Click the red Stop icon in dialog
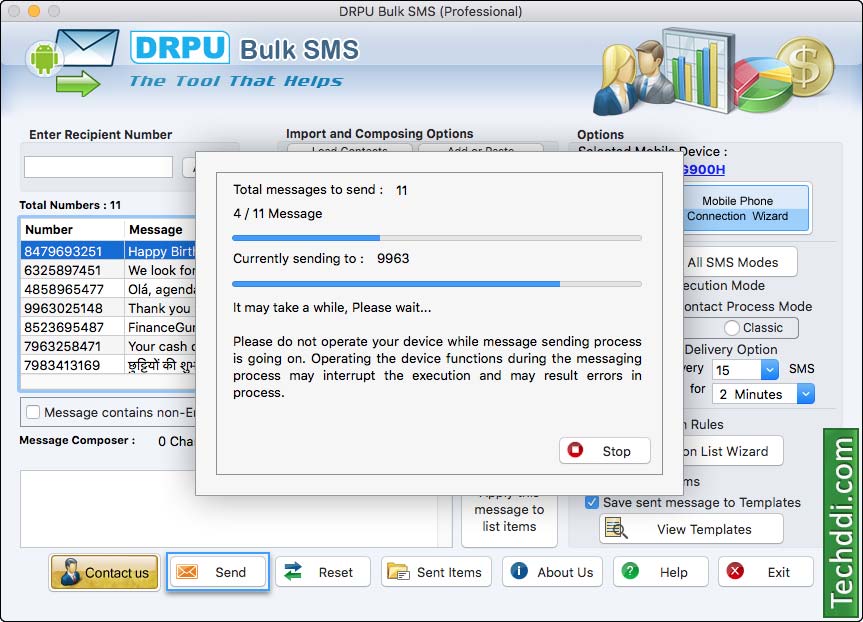The height and width of the screenshot is (622, 863). [575, 450]
